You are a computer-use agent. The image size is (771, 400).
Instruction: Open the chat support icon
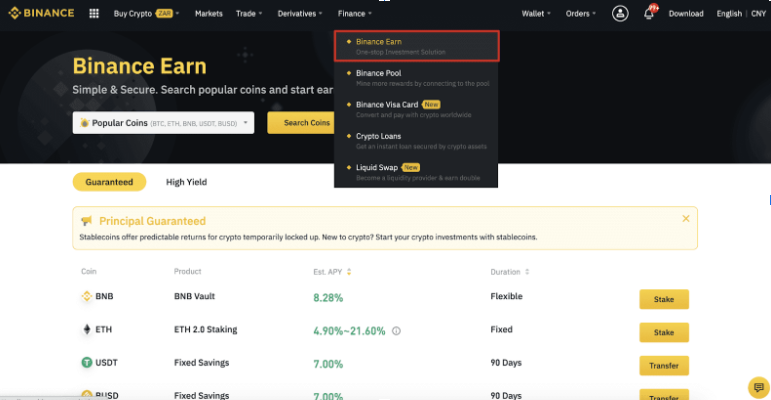click(x=759, y=387)
